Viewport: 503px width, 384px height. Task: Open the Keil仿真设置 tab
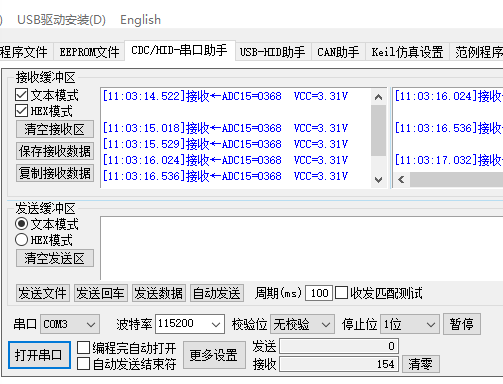click(407, 52)
